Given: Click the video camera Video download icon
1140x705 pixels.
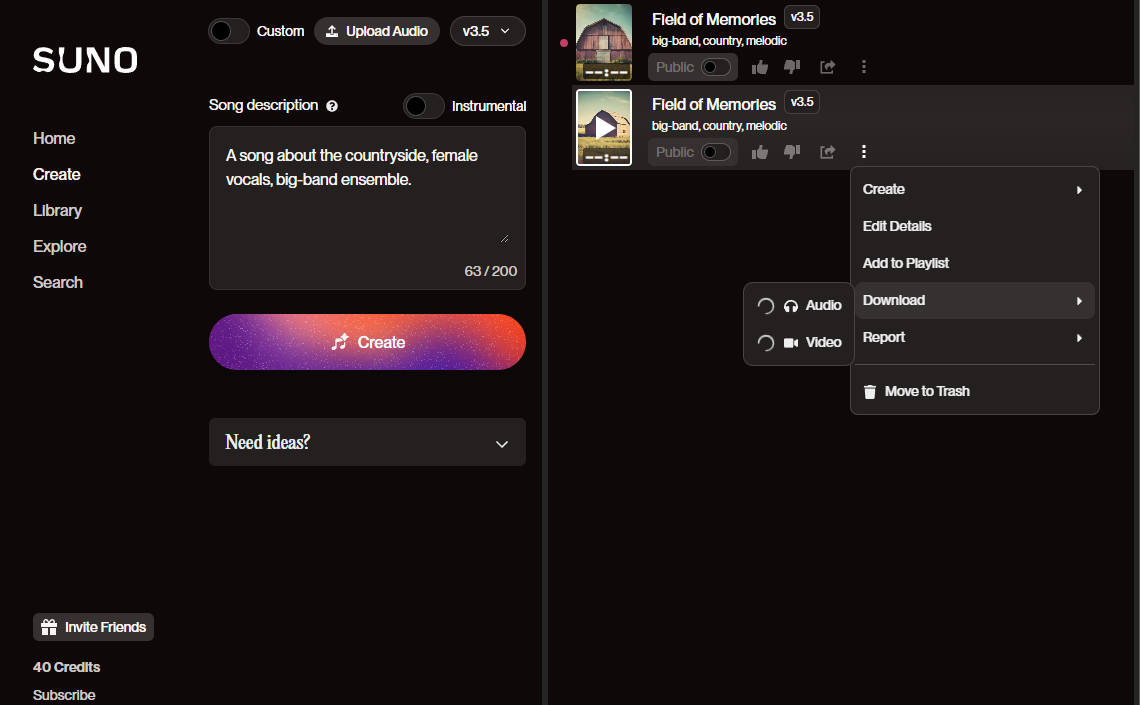Looking at the screenshot, I should 791,342.
